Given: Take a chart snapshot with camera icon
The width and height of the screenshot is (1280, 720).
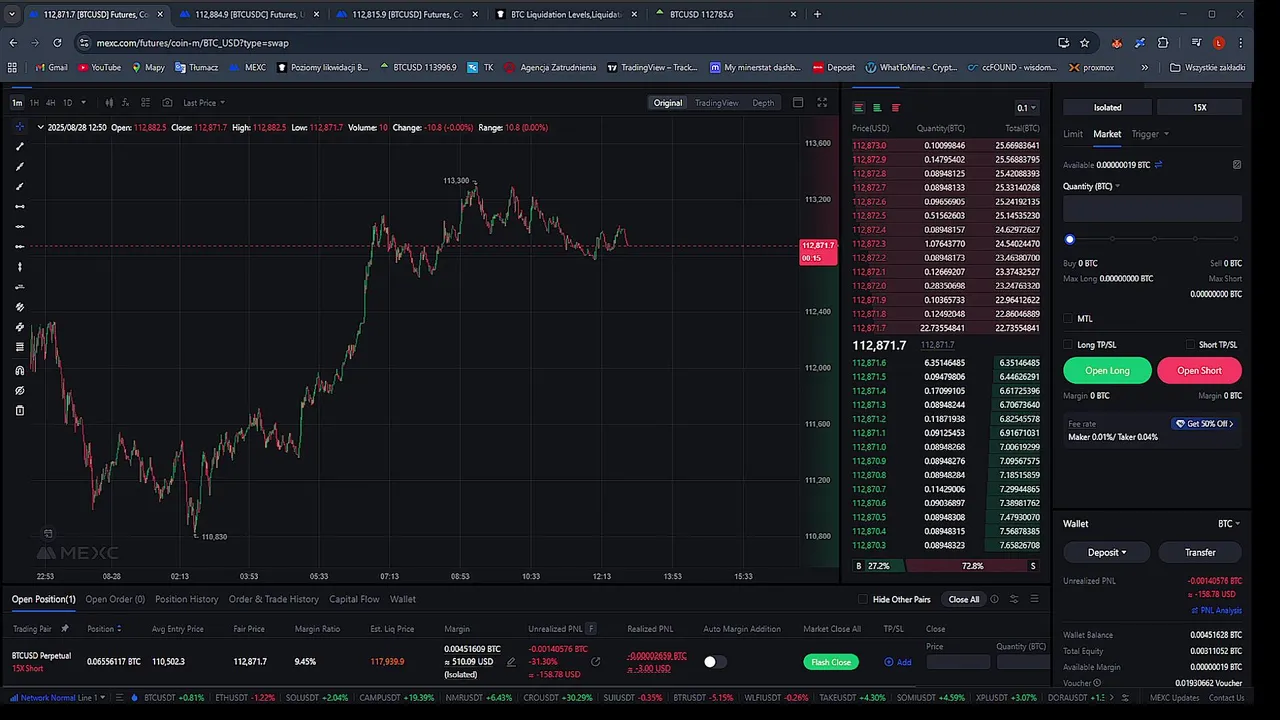Looking at the screenshot, I should point(167,103).
